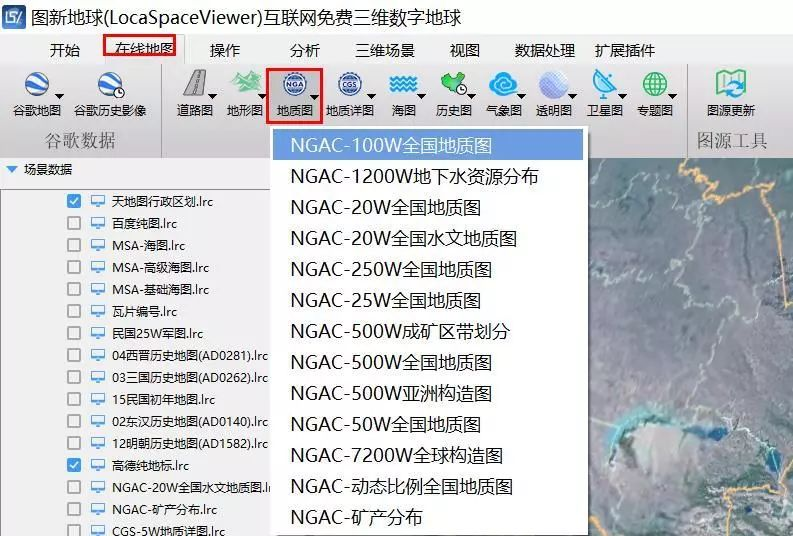Screen dimensions: 793x536
Task: Uncheck the 高德纯地标.lrc layer checkbox
Action: tap(74, 465)
